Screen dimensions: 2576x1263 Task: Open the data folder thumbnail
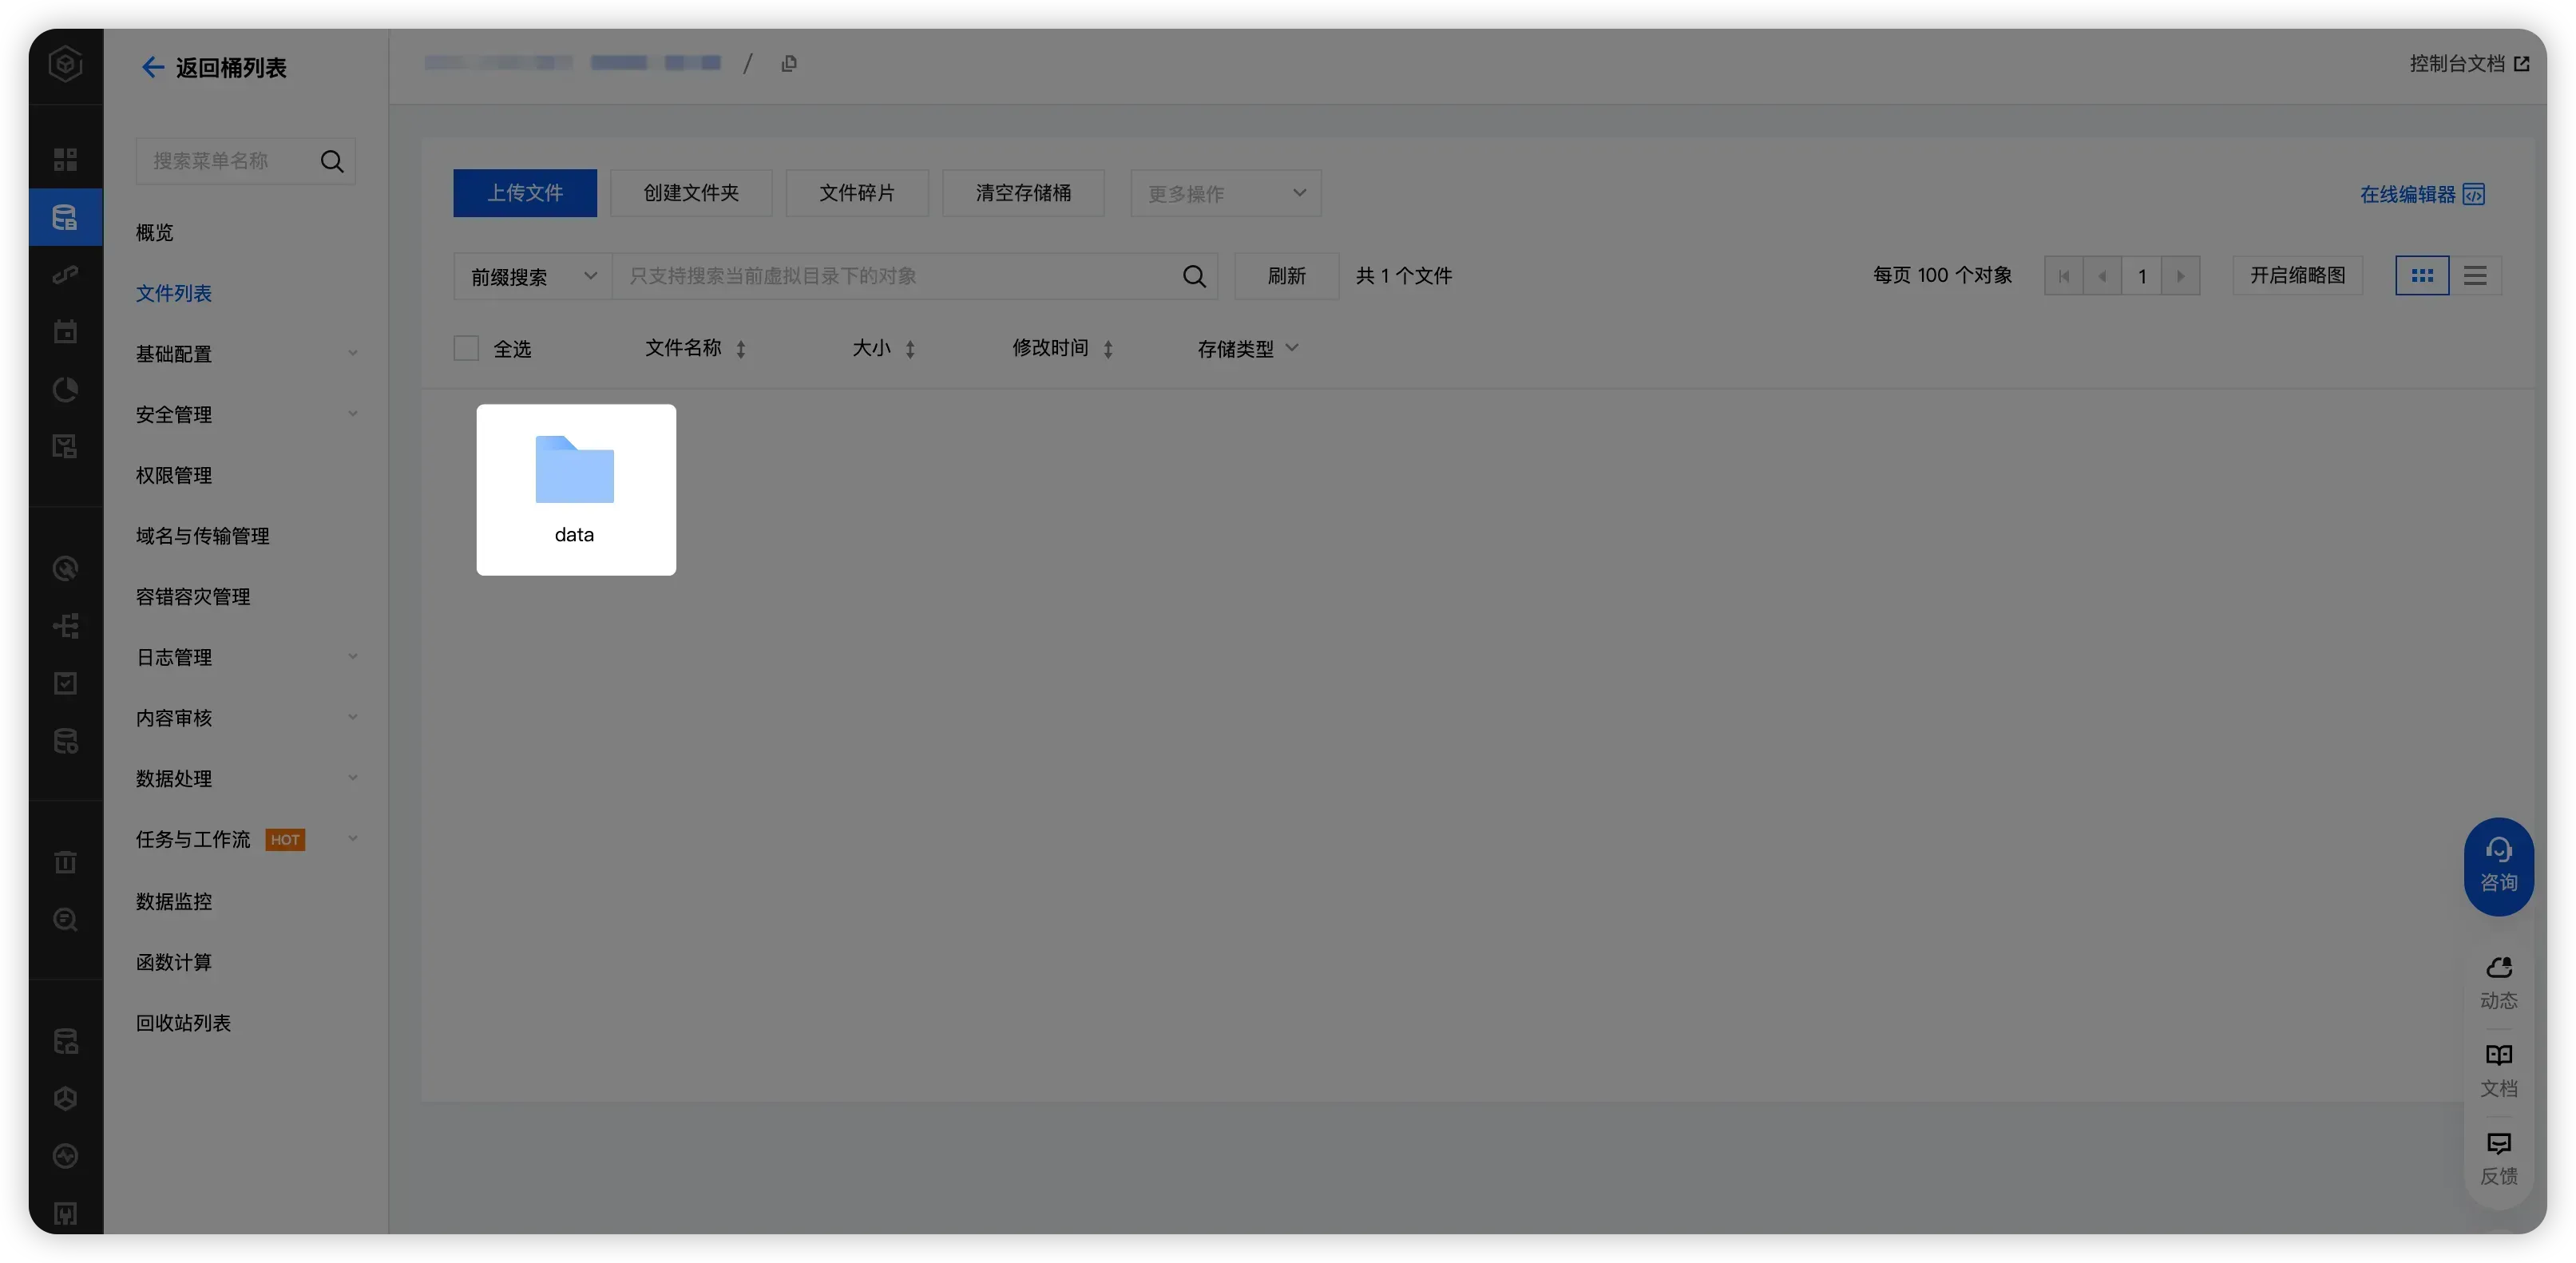[x=575, y=489]
